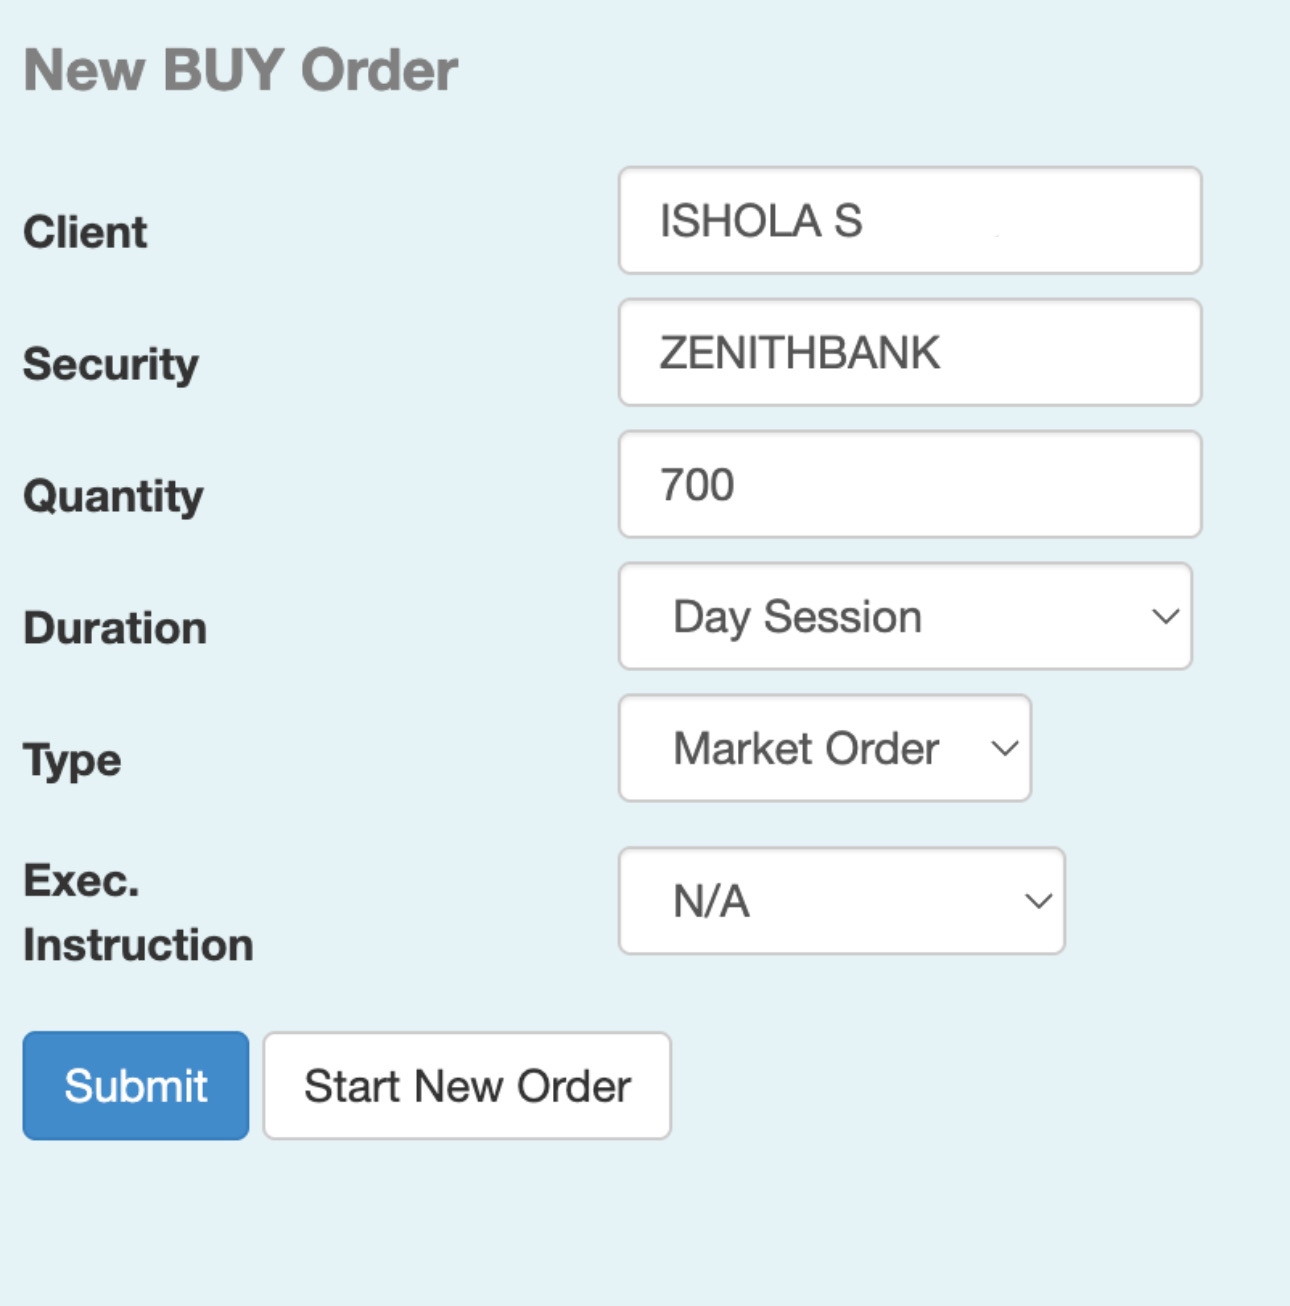Click the word New in the heading

click(83, 70)
